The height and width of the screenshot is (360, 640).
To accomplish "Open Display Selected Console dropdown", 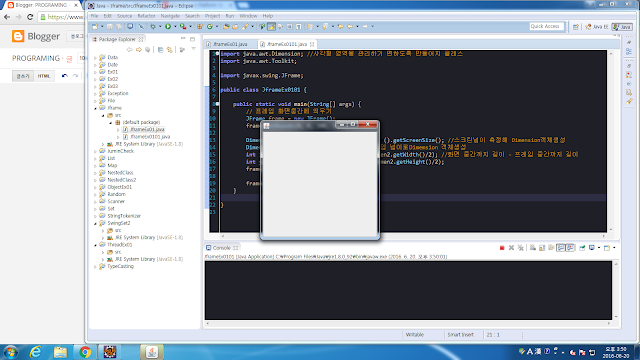I will point(599,248).
